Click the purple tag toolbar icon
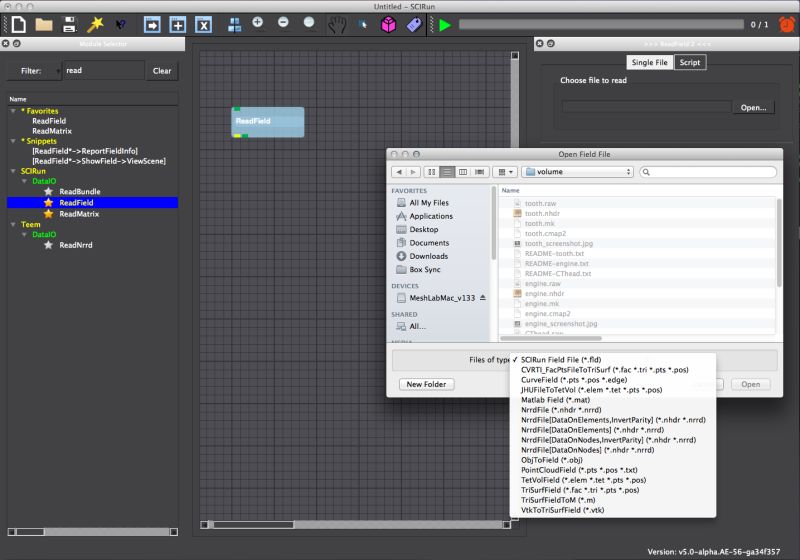The height and width of the screenshot is (560, 800). tap(414, 24)
